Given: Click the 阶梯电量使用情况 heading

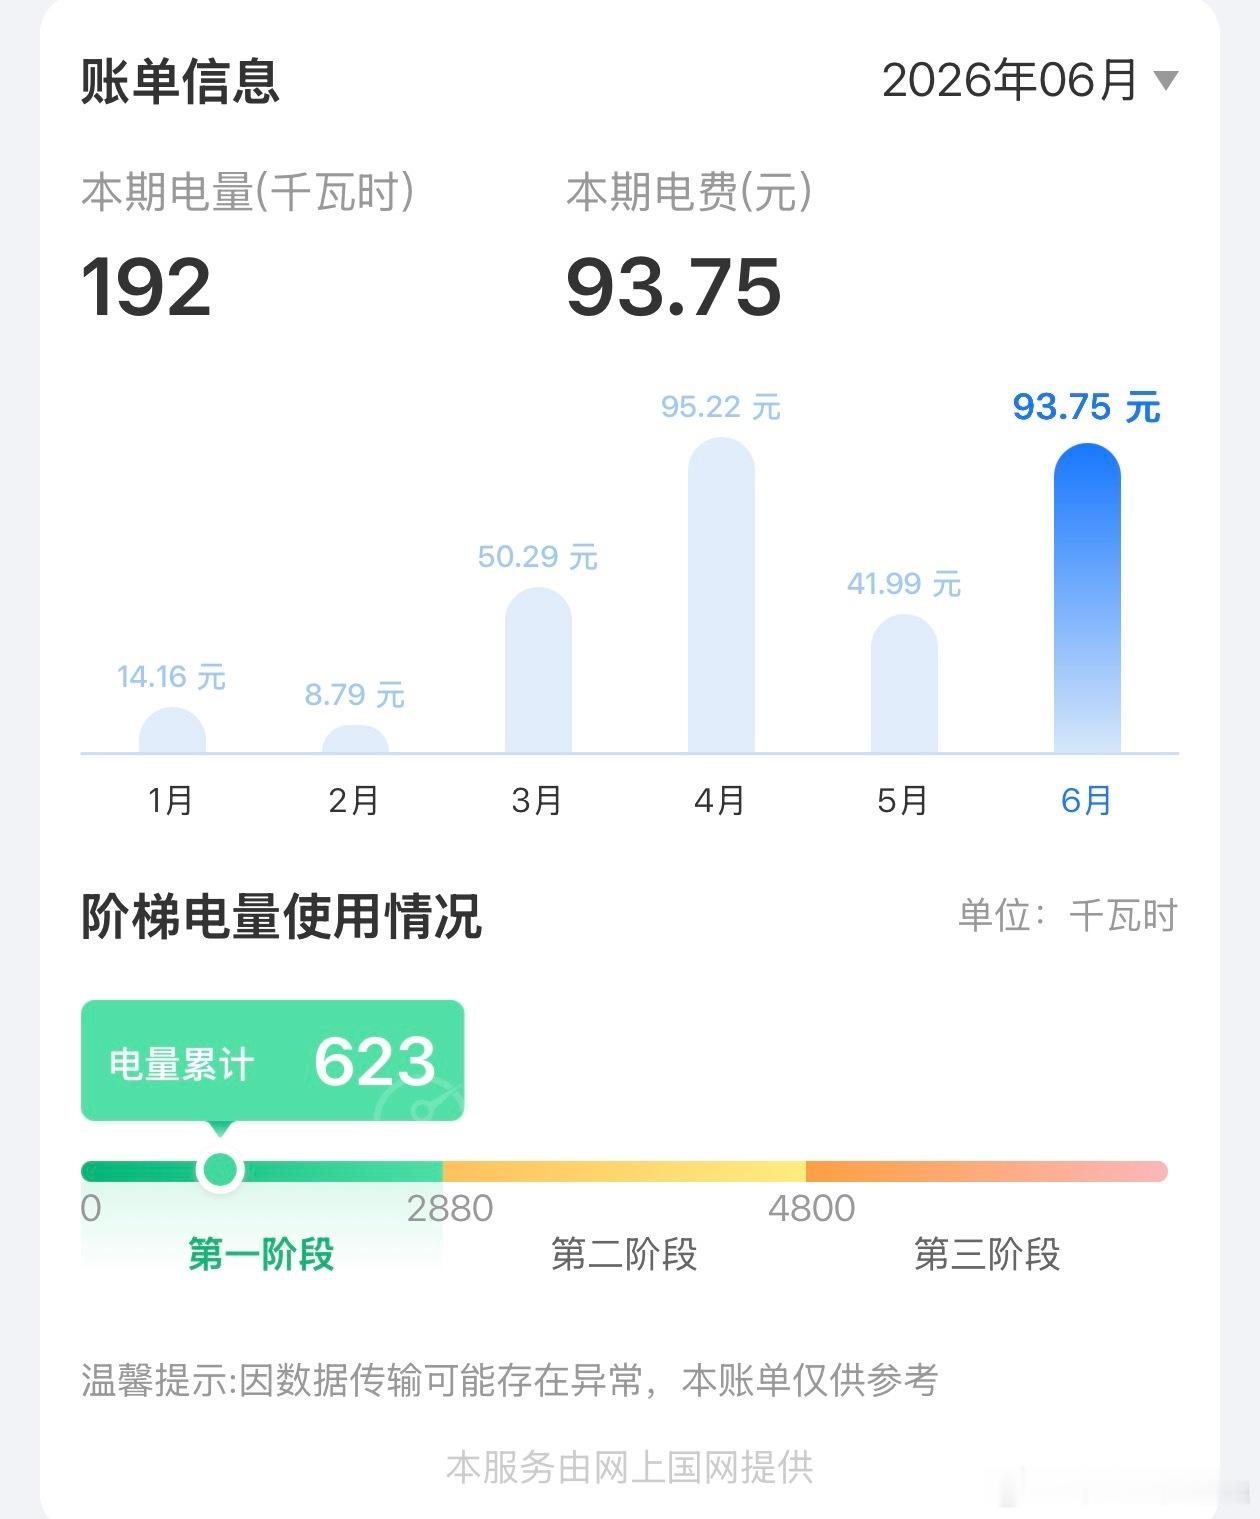Looking at the screenshot, I should click(281, 915).
